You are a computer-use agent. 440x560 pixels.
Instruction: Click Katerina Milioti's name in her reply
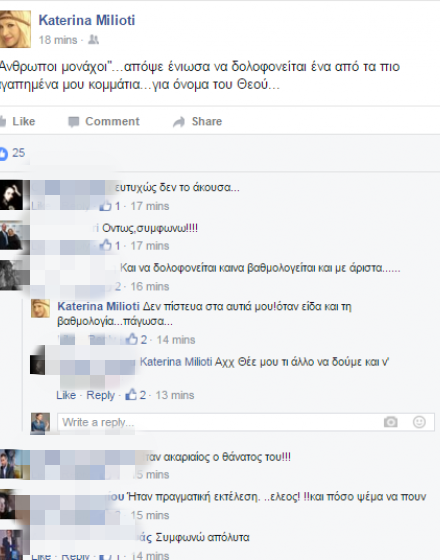pyautogui.click(x=99, y=306)
